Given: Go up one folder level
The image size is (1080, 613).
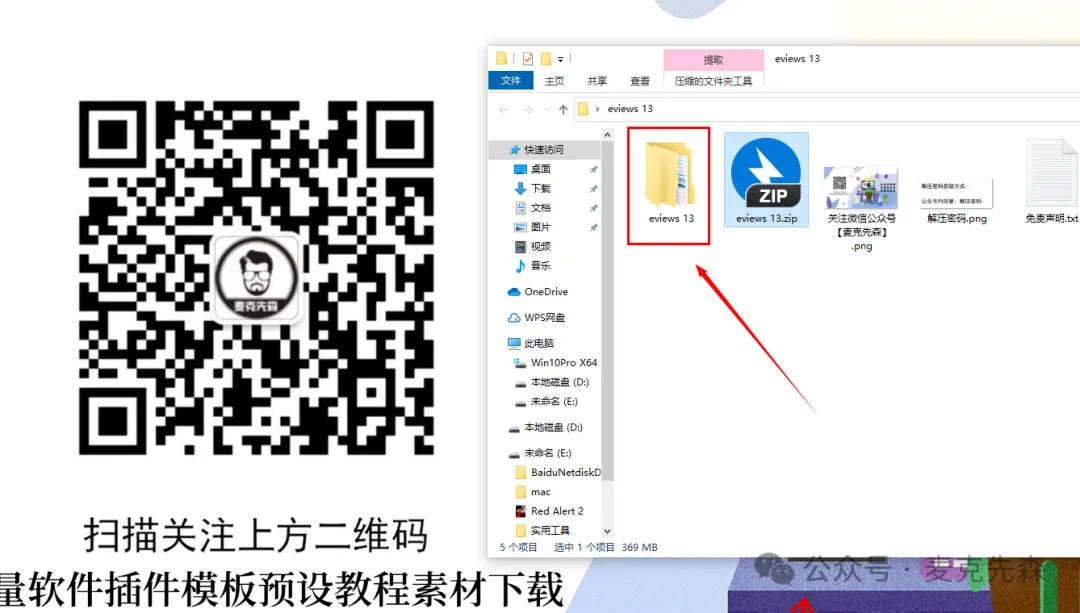Looking at the screenshot, I should (x=563, y=110).
